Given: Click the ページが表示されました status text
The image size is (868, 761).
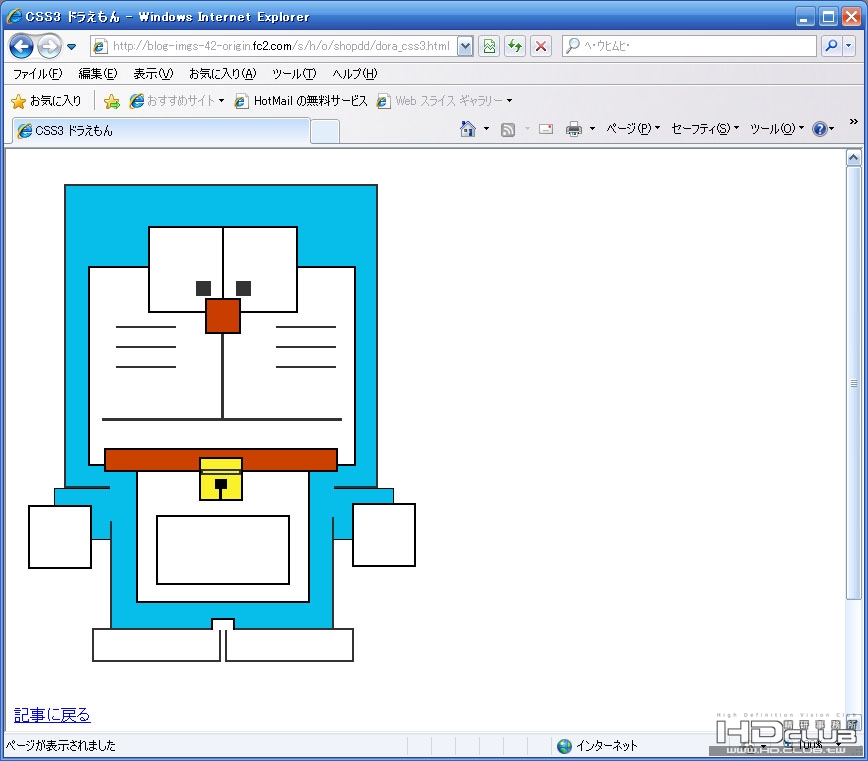Looking at the screenshot, I should point(61,746).
